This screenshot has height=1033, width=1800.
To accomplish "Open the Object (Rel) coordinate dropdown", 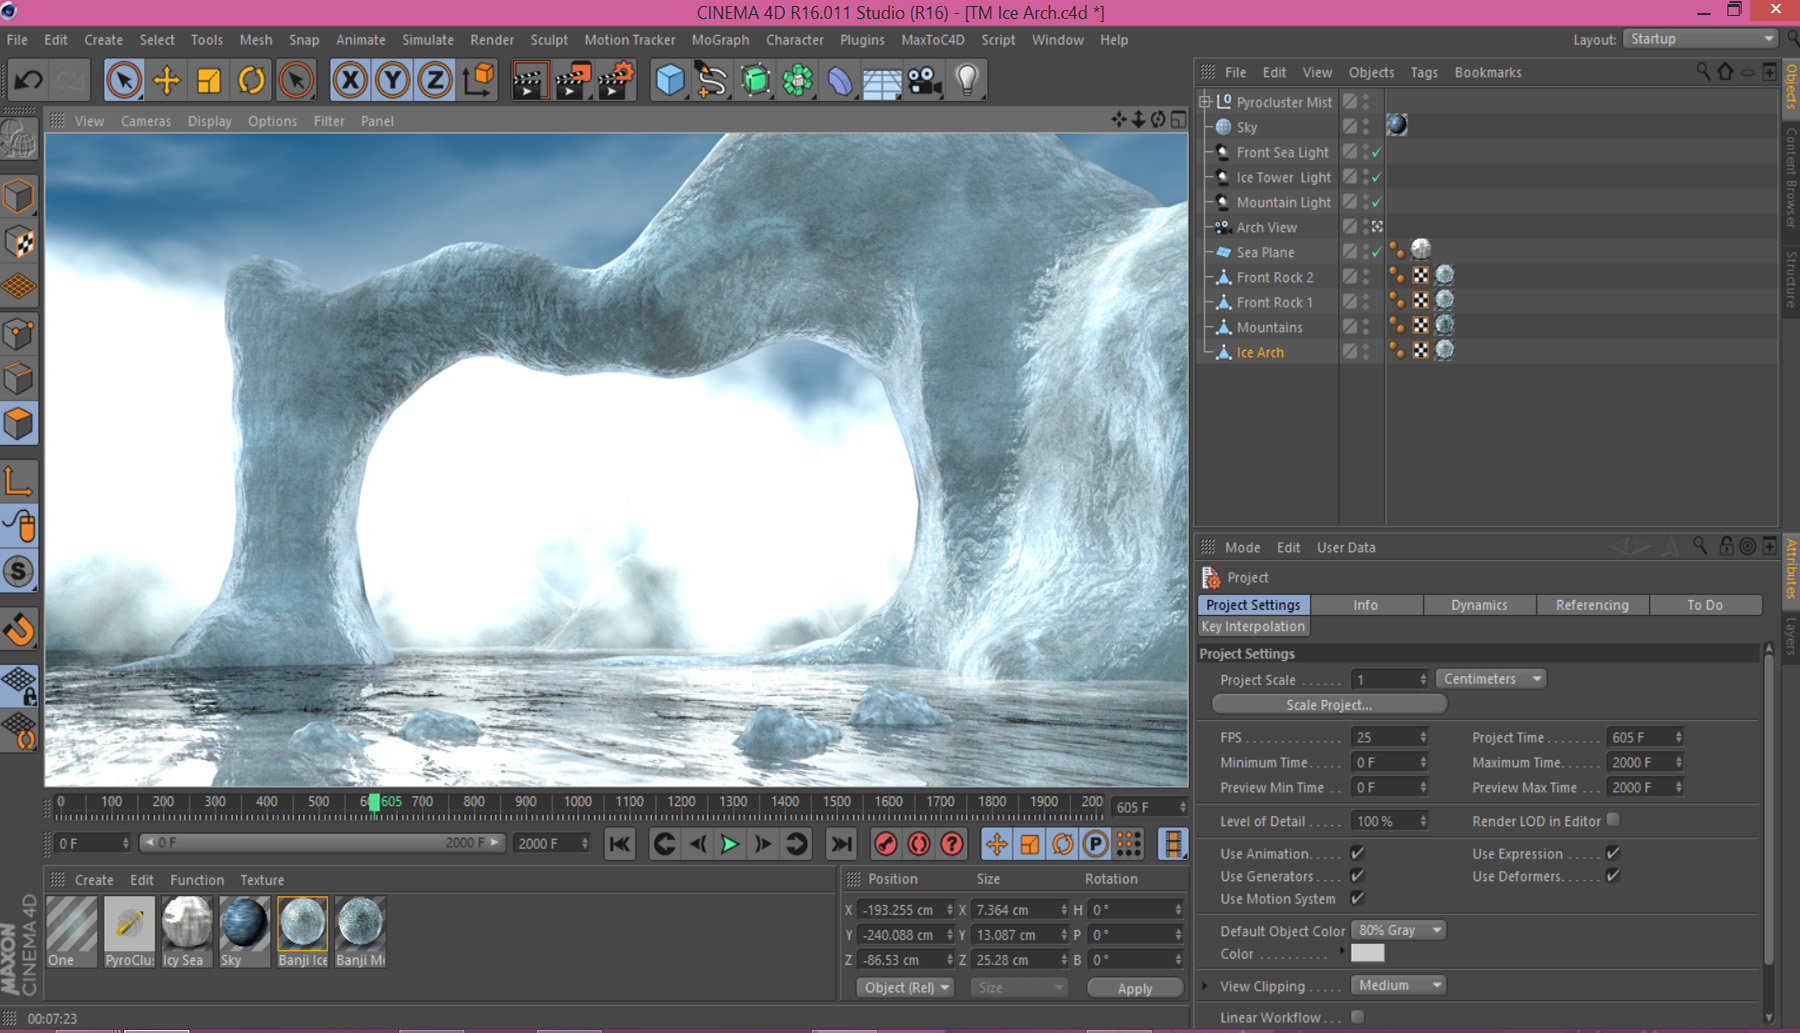I will pos(906,987).
